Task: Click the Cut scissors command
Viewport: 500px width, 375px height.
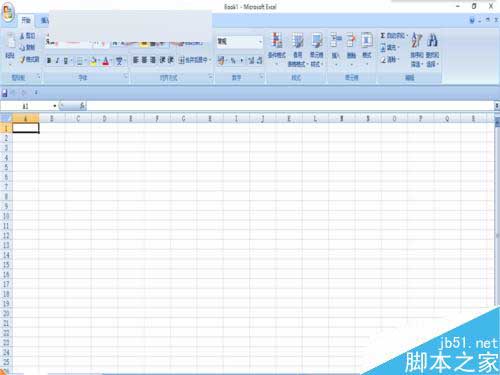Action: (28, 36)
